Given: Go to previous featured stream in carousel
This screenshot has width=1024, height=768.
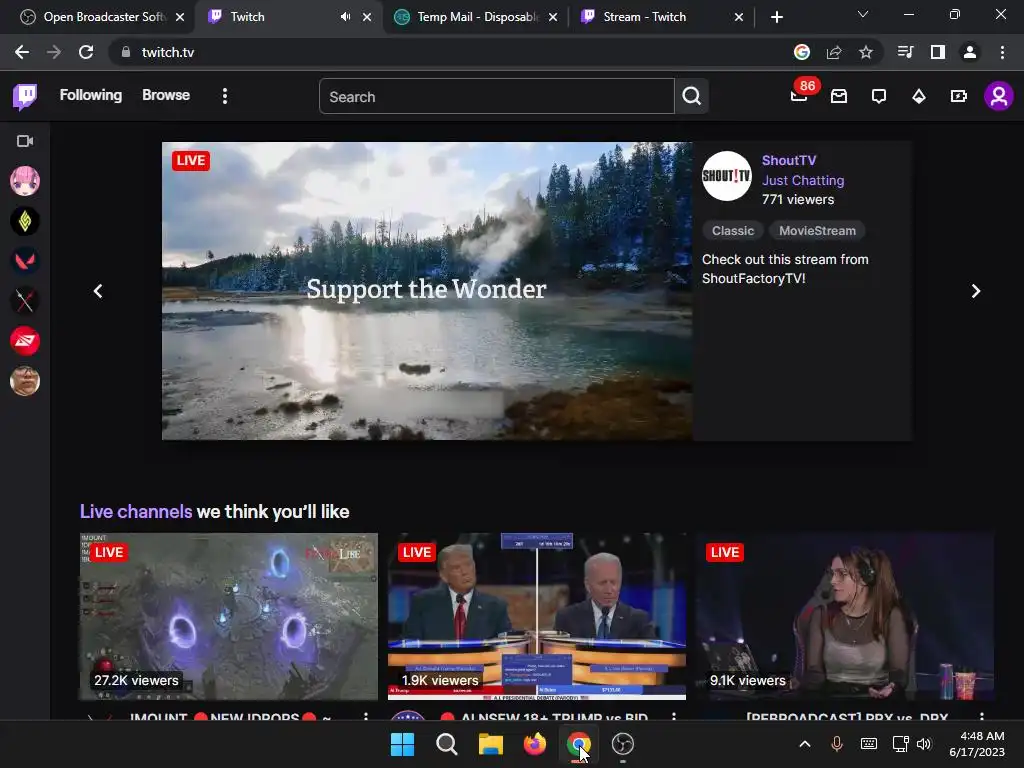Looking at the screenshot, I should coord(98,291).
